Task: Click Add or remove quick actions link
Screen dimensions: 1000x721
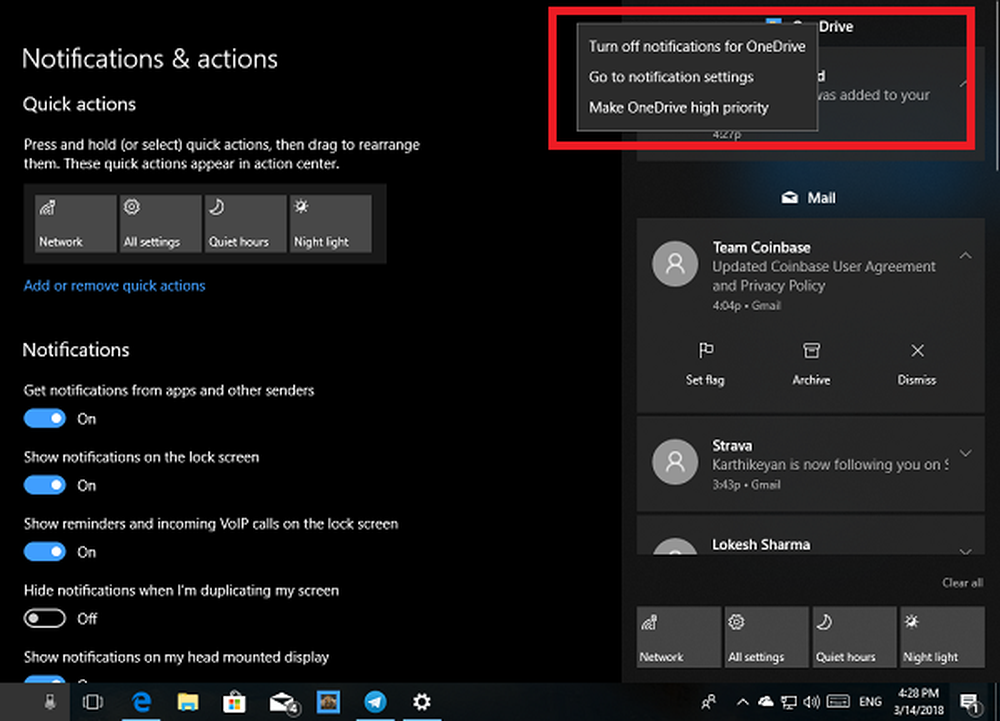Action: click(x=114, y=286)
